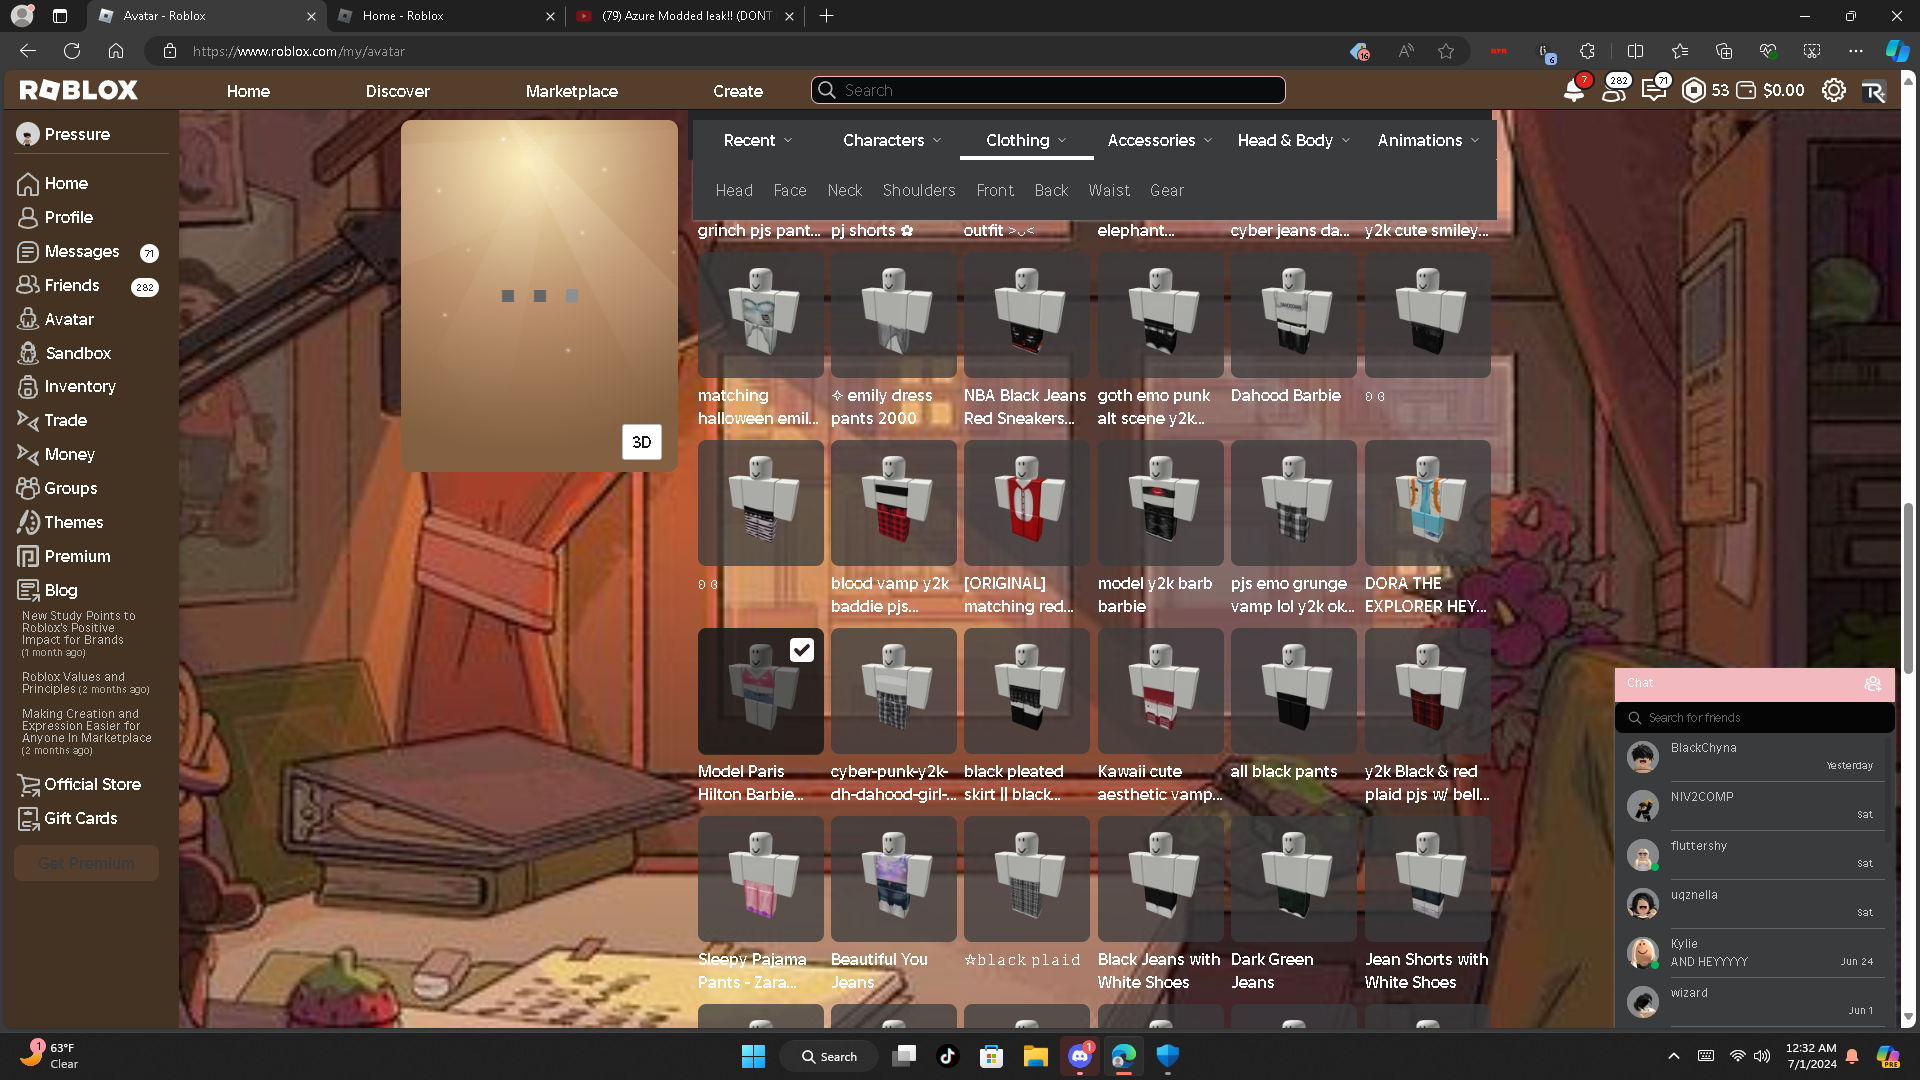Open Create in top navigation
1920x1080 pixels.
[x=738, y=91]
